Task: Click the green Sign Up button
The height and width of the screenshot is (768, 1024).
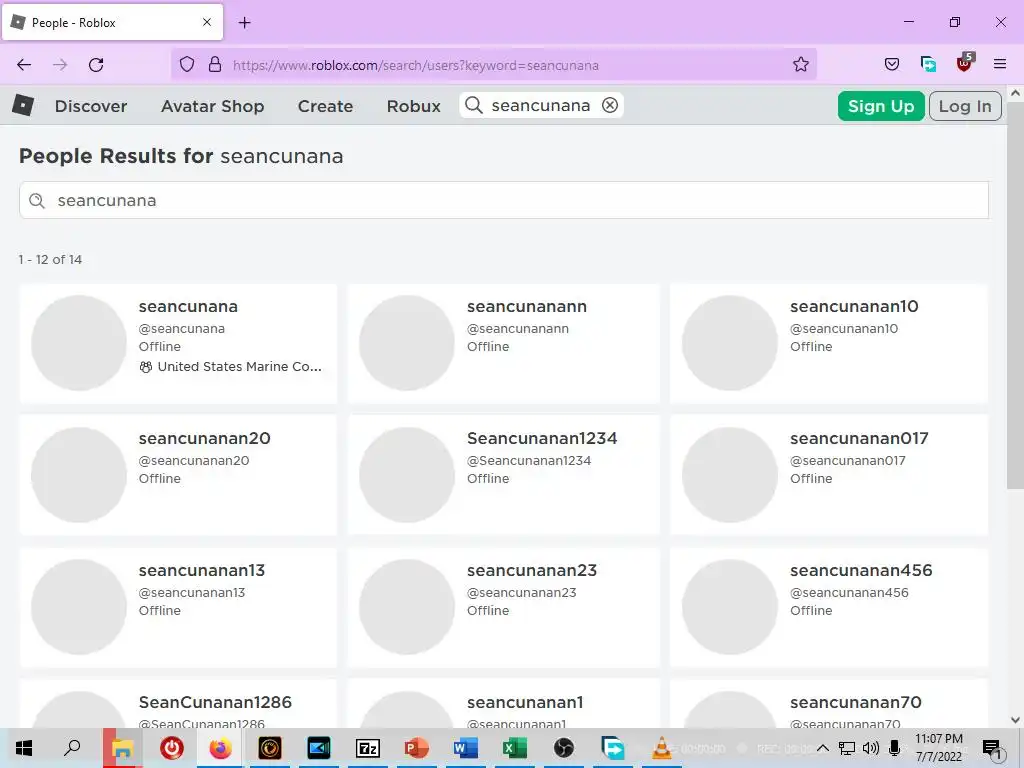Action: pyautogui.click(x=881, y=106)
